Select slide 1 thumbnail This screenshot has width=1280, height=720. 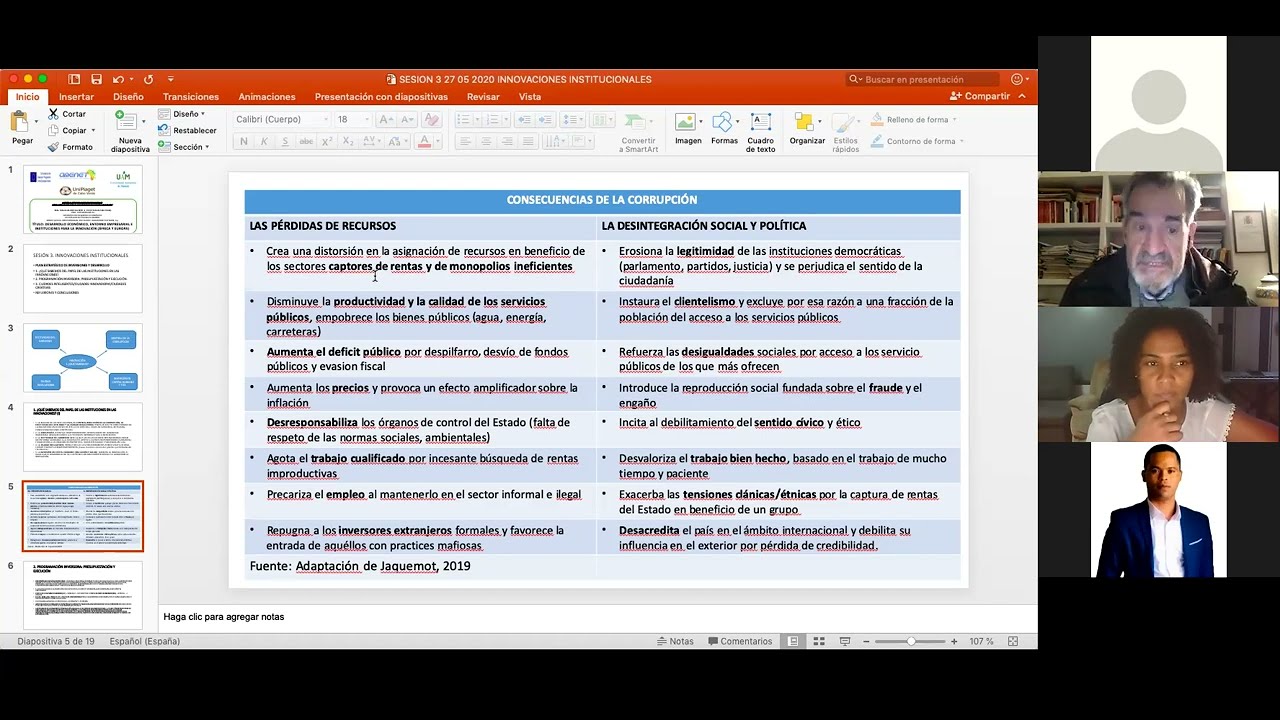(x=83, y=199)
